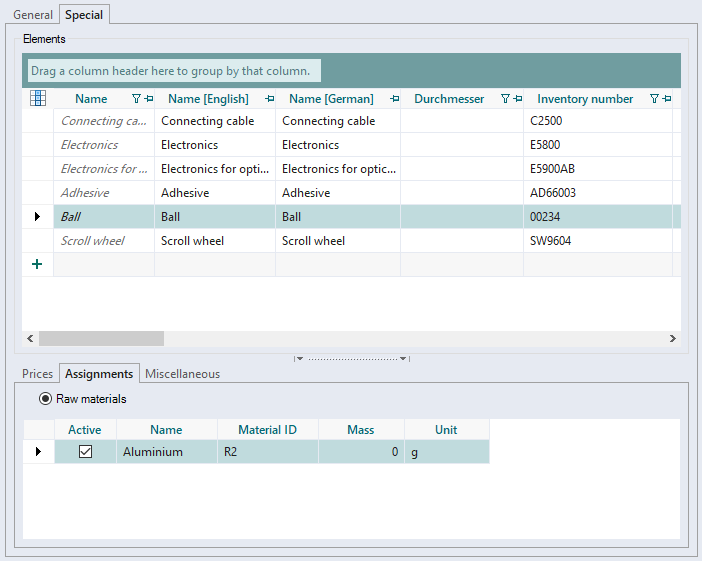
Task: Pin the Name [German] column
Action: coord(394,99)
